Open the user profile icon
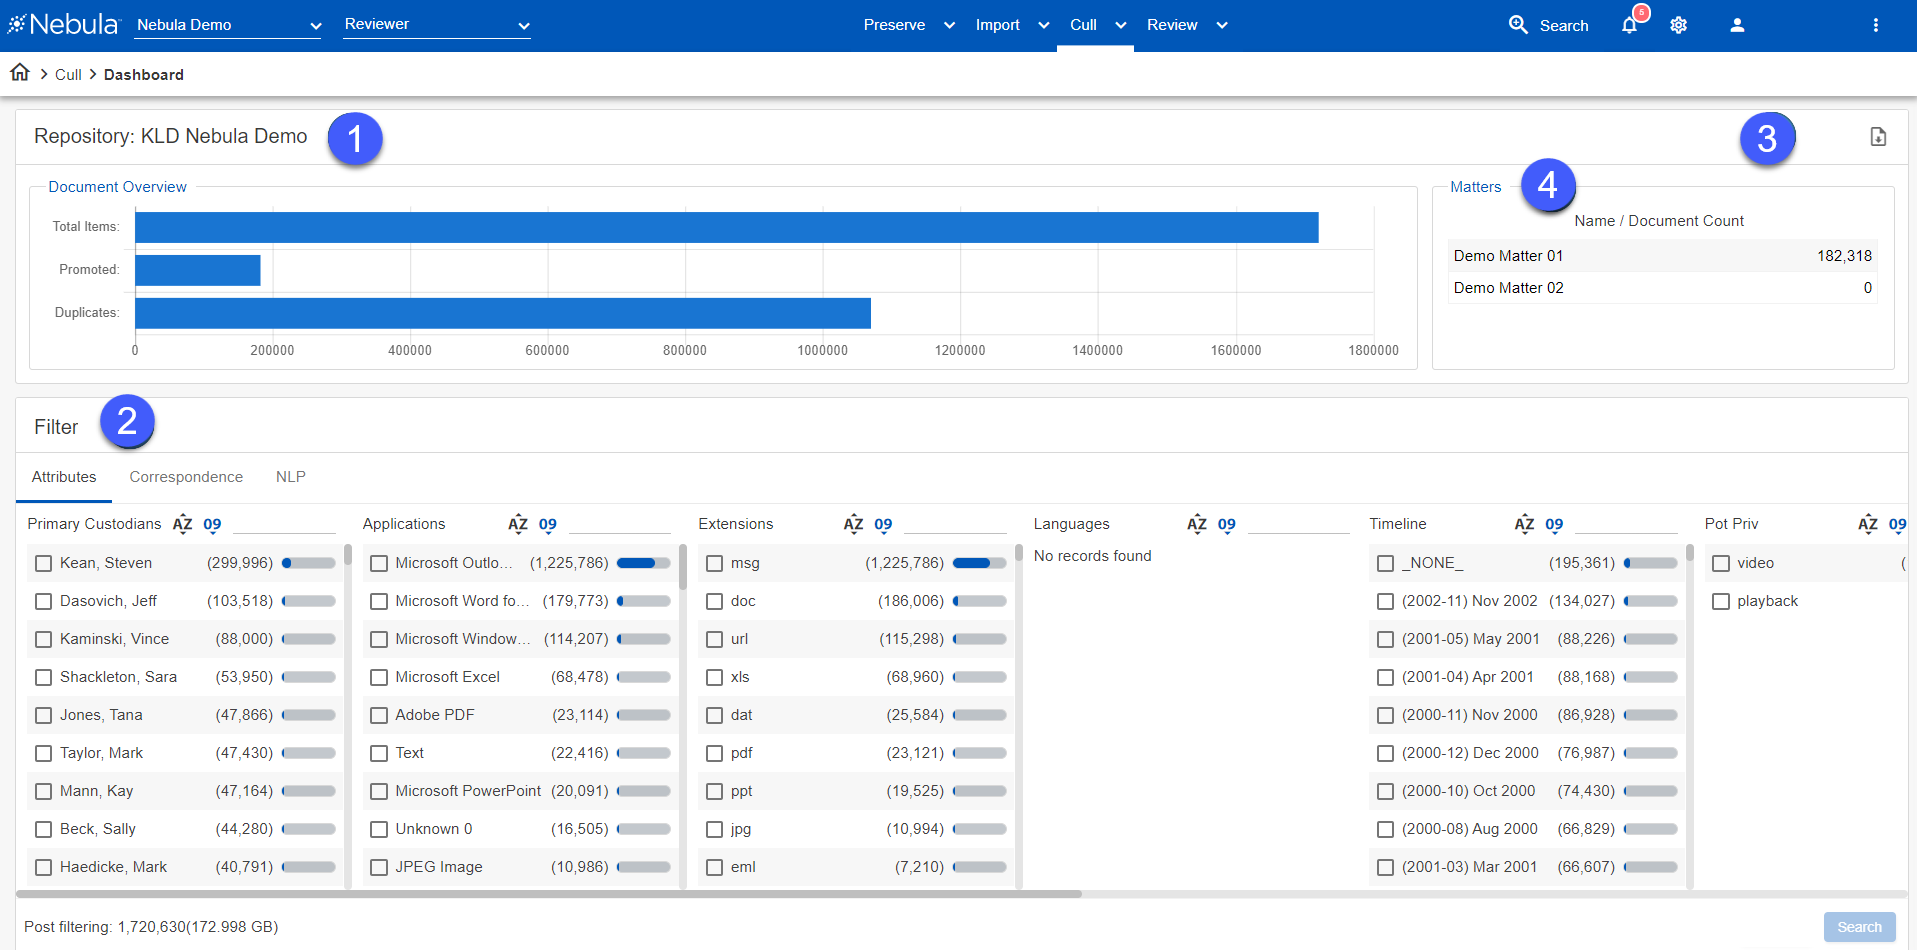Screen dimensions: 1917x950 click(x=1737, y=25)
